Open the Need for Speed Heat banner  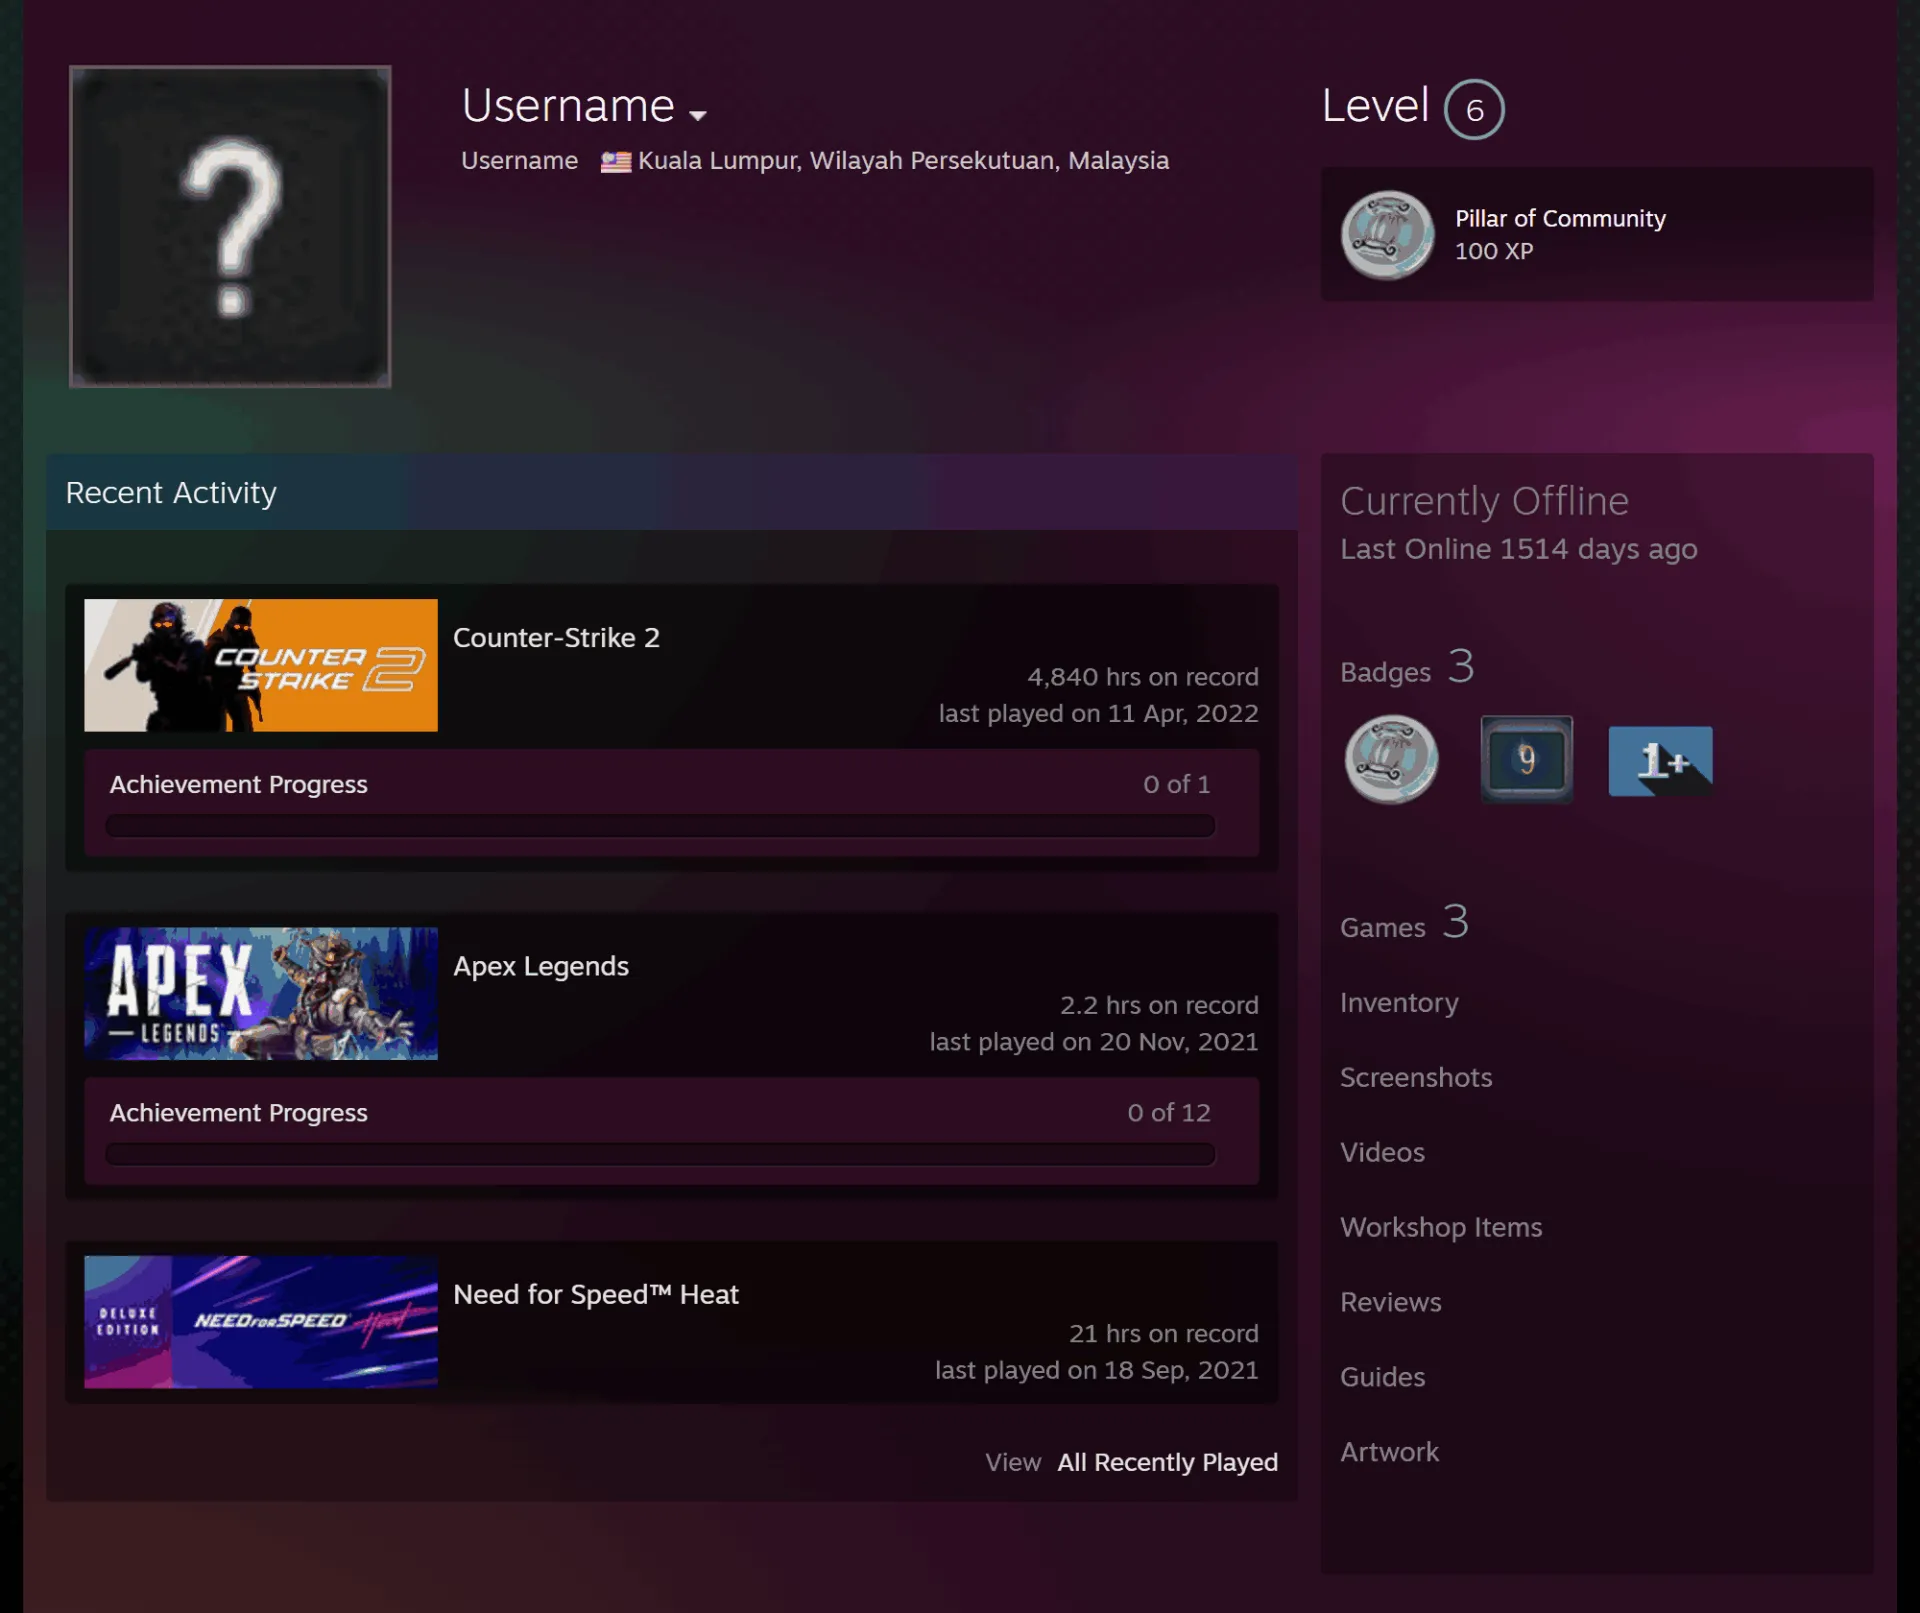point(261,1321)
